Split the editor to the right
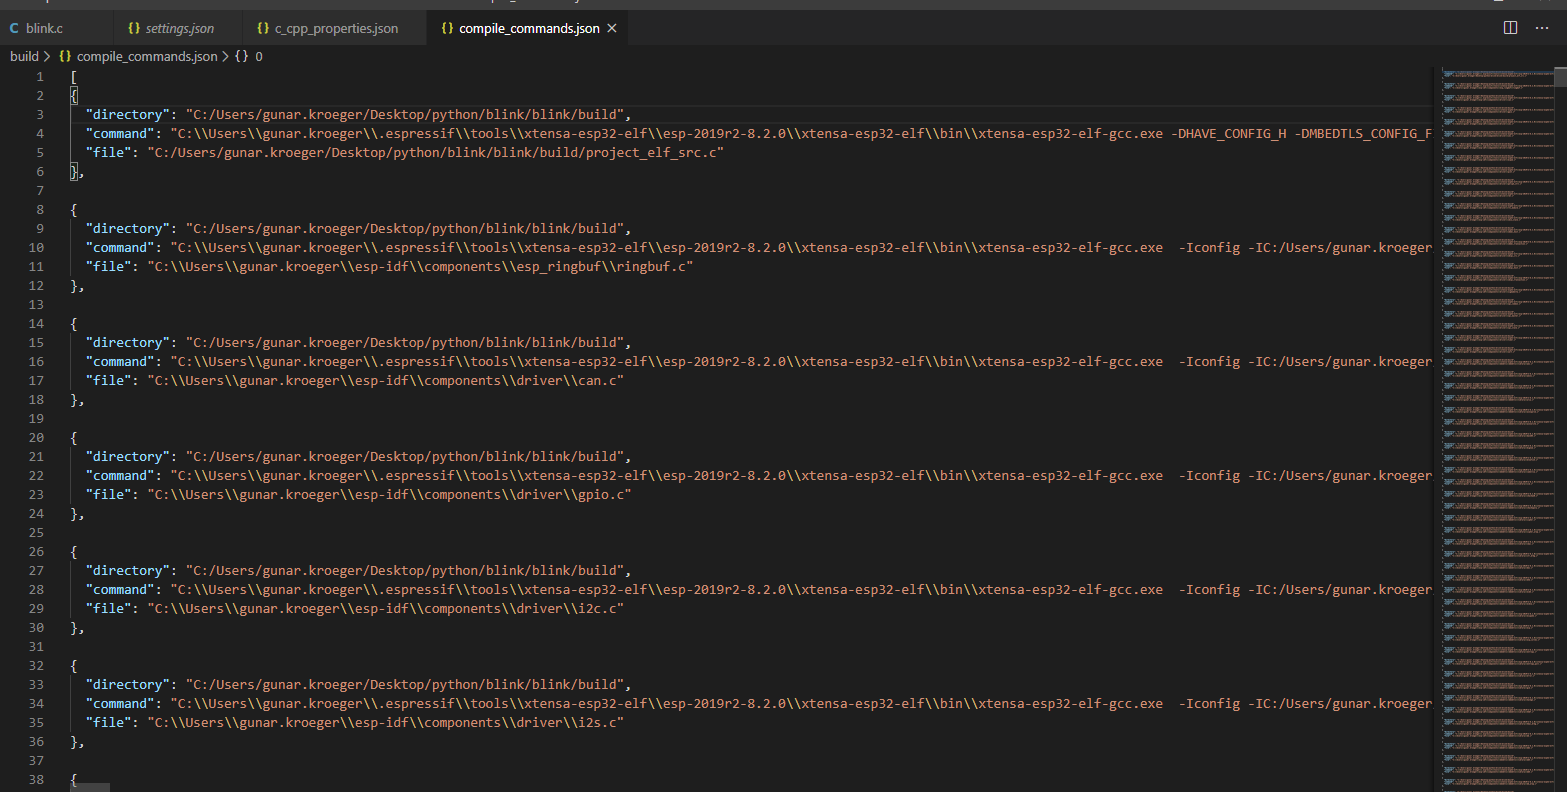 tap(1511, 28)
